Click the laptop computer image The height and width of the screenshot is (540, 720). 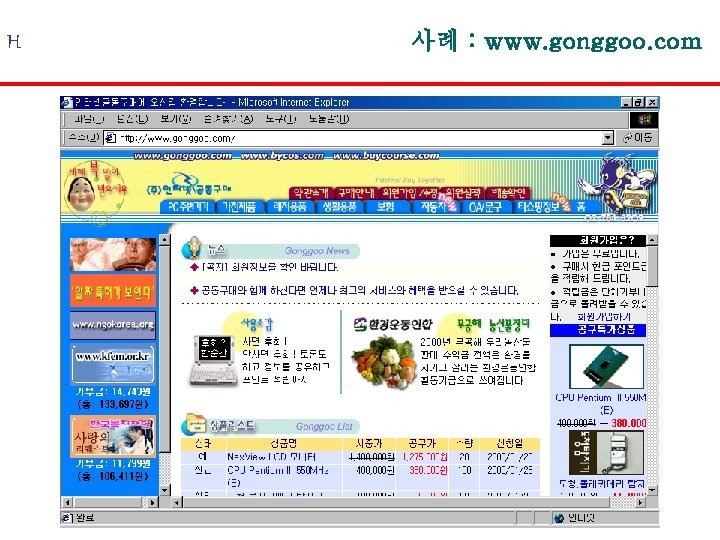212,360
